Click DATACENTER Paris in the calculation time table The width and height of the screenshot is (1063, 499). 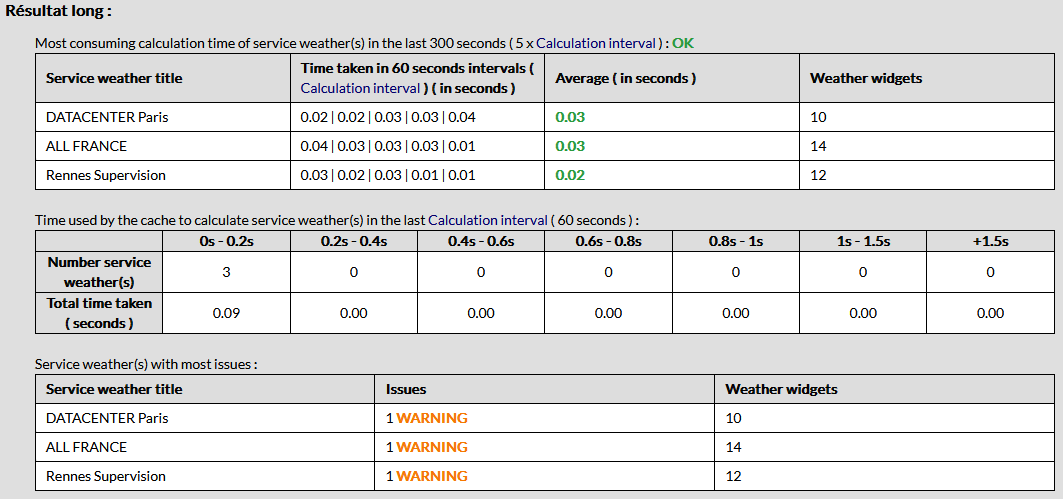click(x=107, y=117)
